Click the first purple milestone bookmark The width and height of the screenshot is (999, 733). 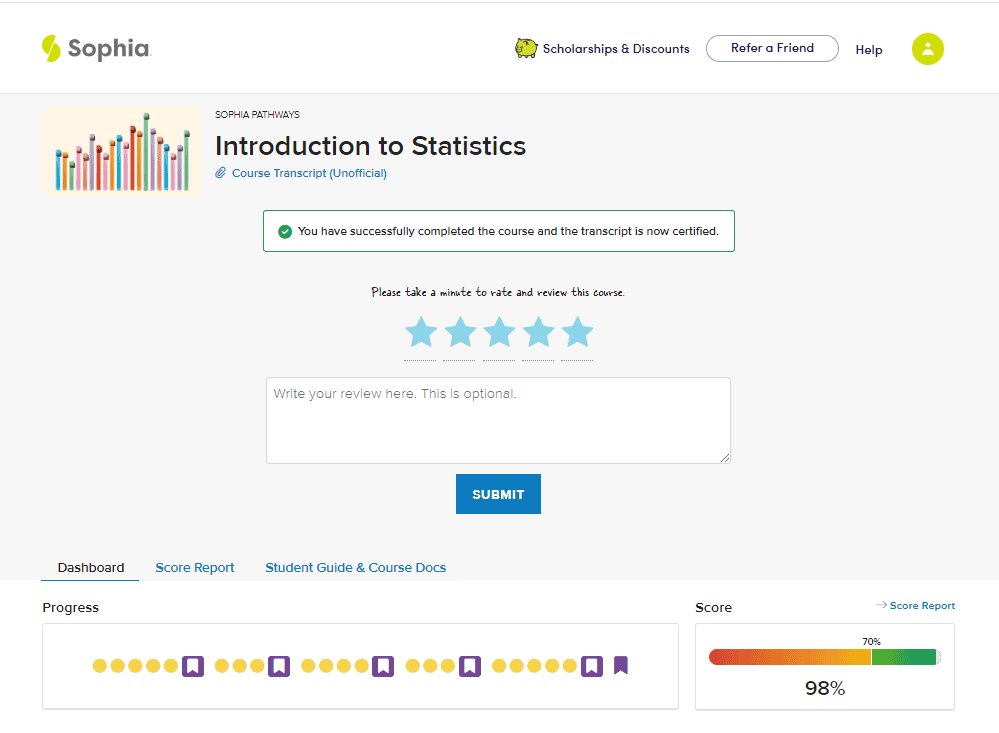click(x=193, y=666)
